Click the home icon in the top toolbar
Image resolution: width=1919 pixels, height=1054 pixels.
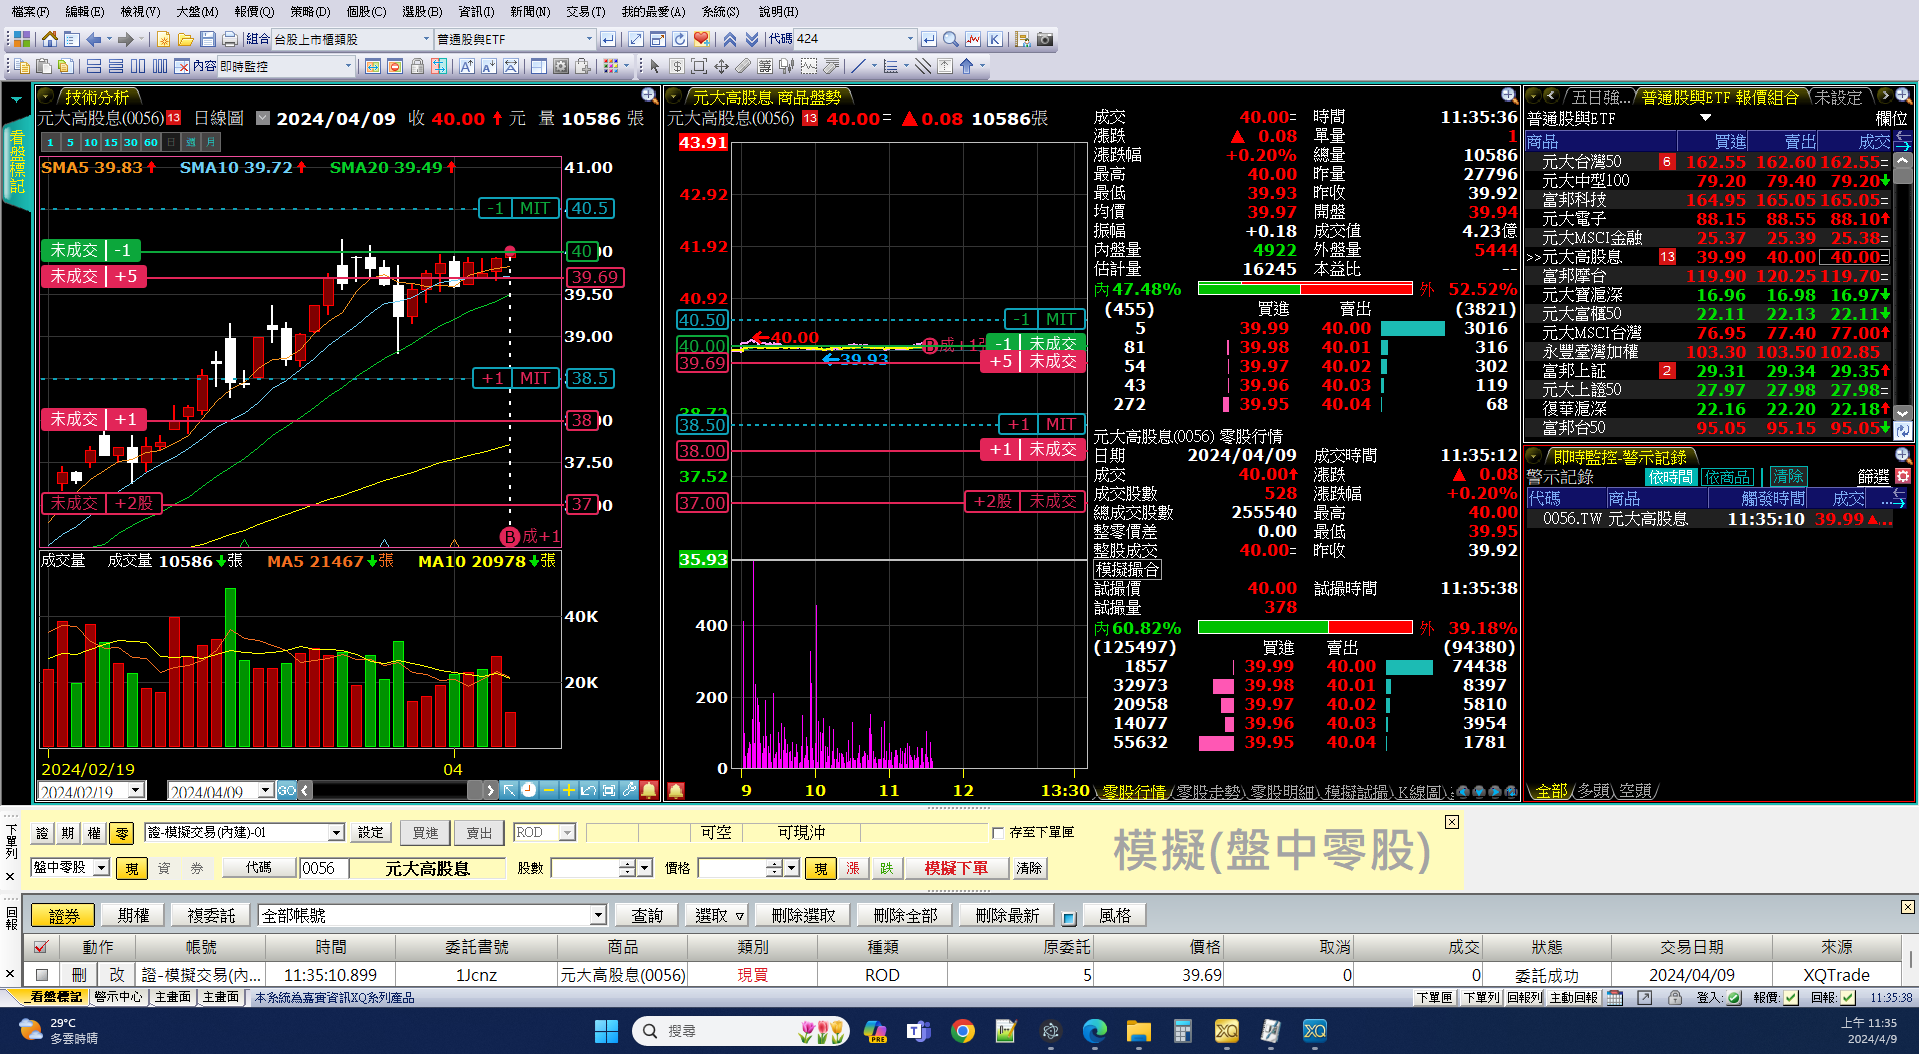pos(49,39)
